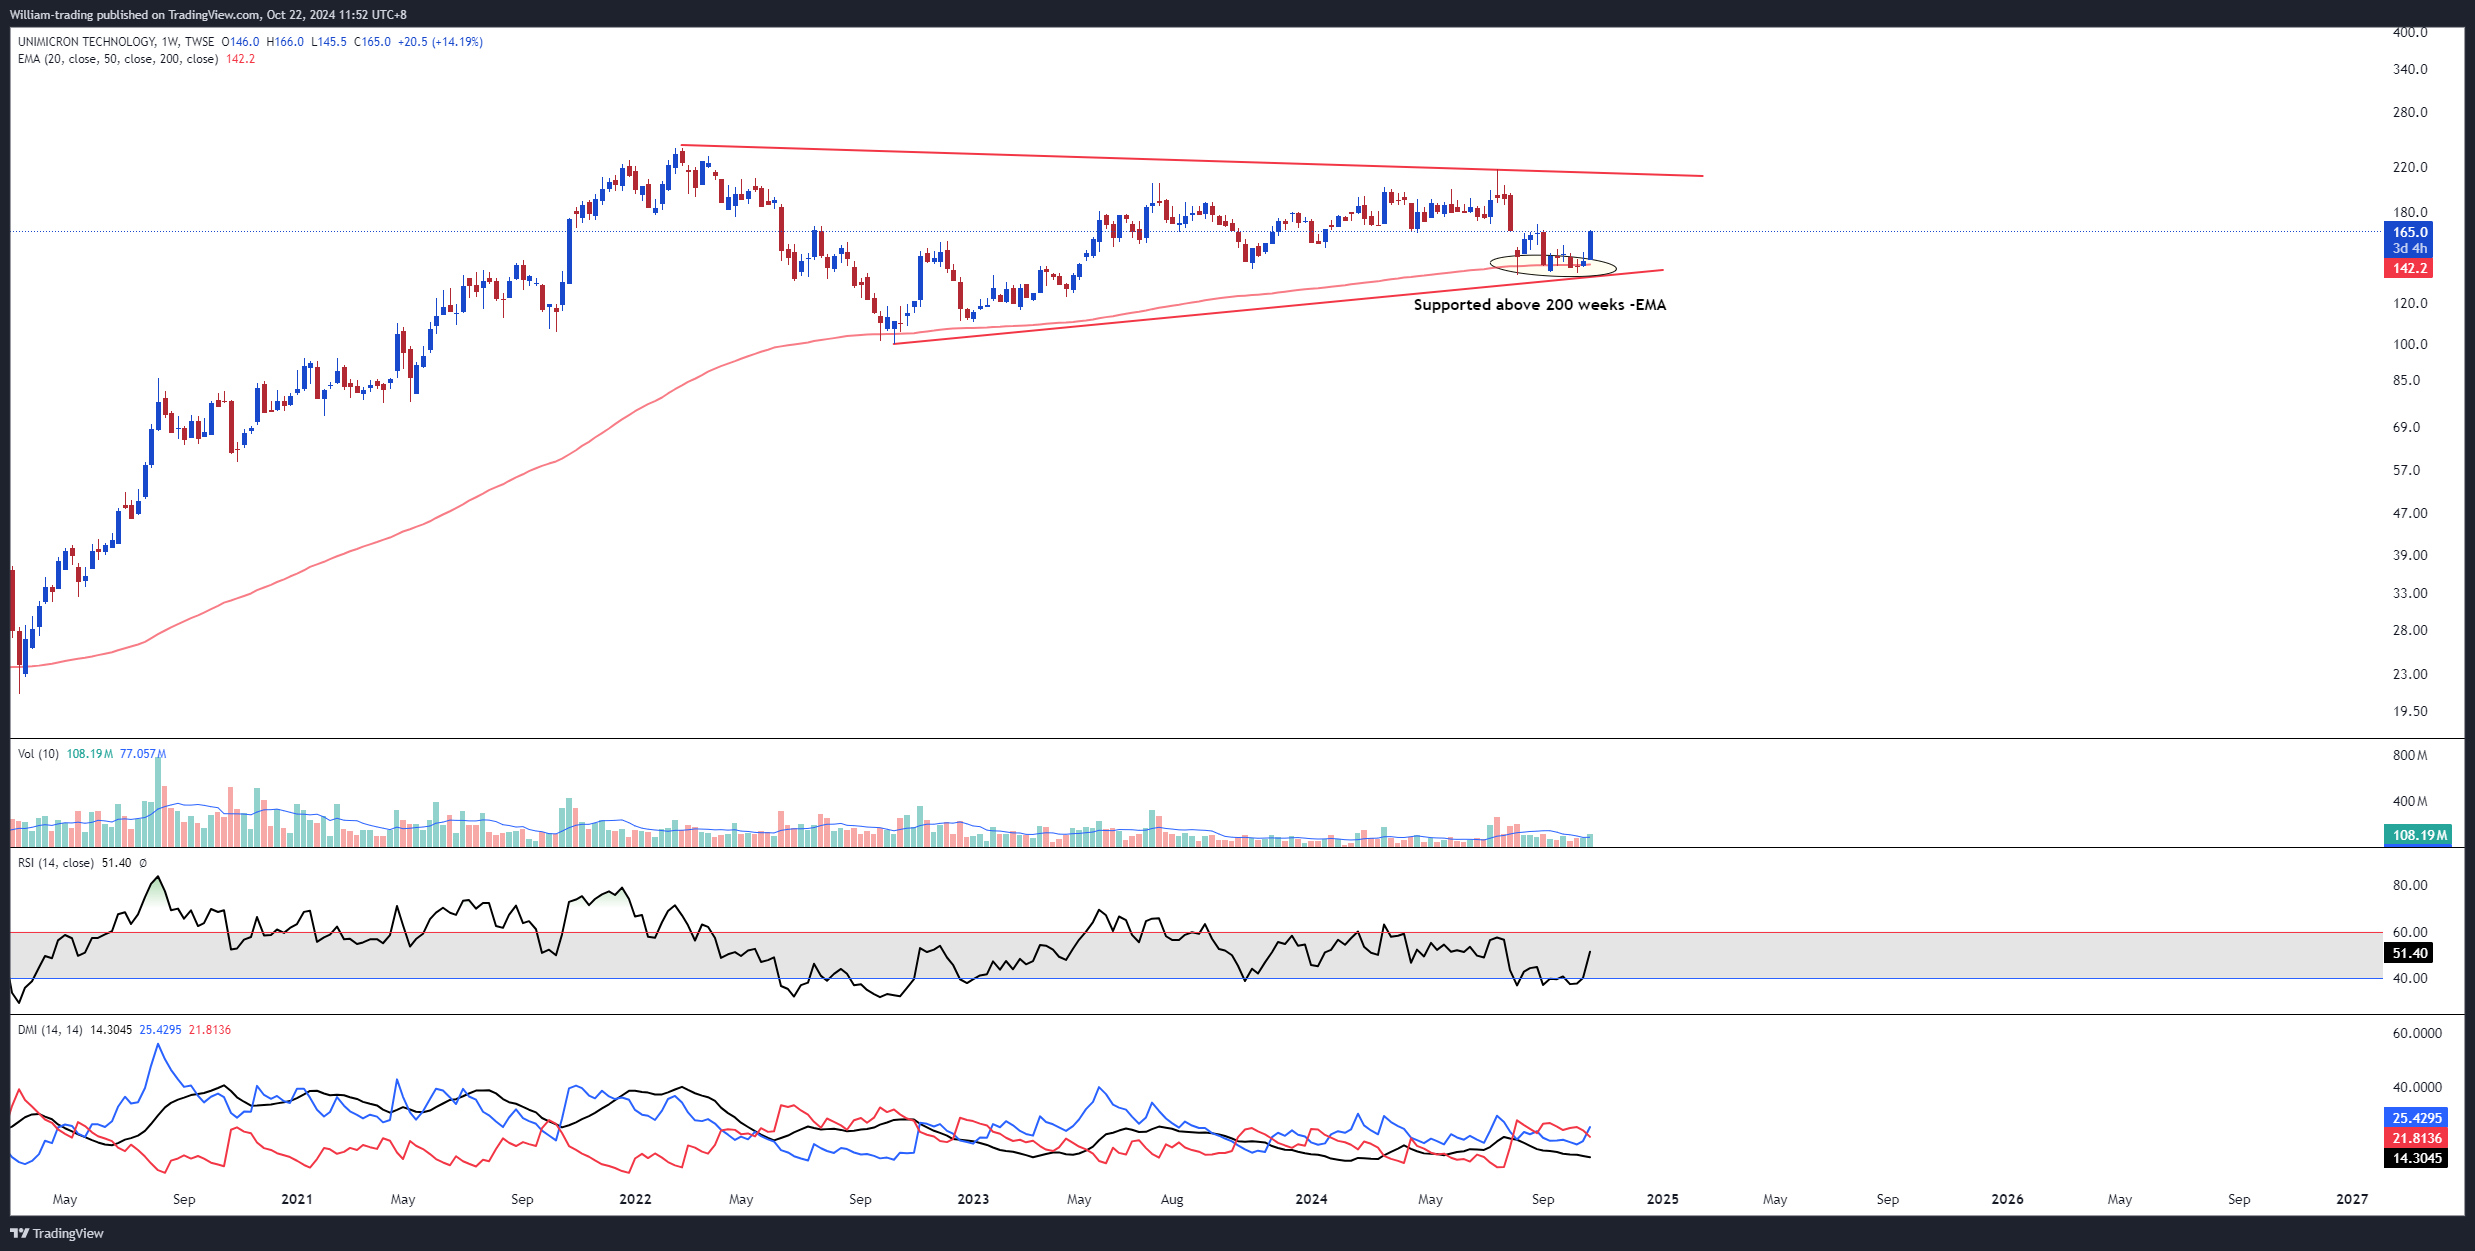The width and height of the screenshot is (2475, 1251).
Task: Click the 39.0 price axis value
Action: [x=2410, y=555]
